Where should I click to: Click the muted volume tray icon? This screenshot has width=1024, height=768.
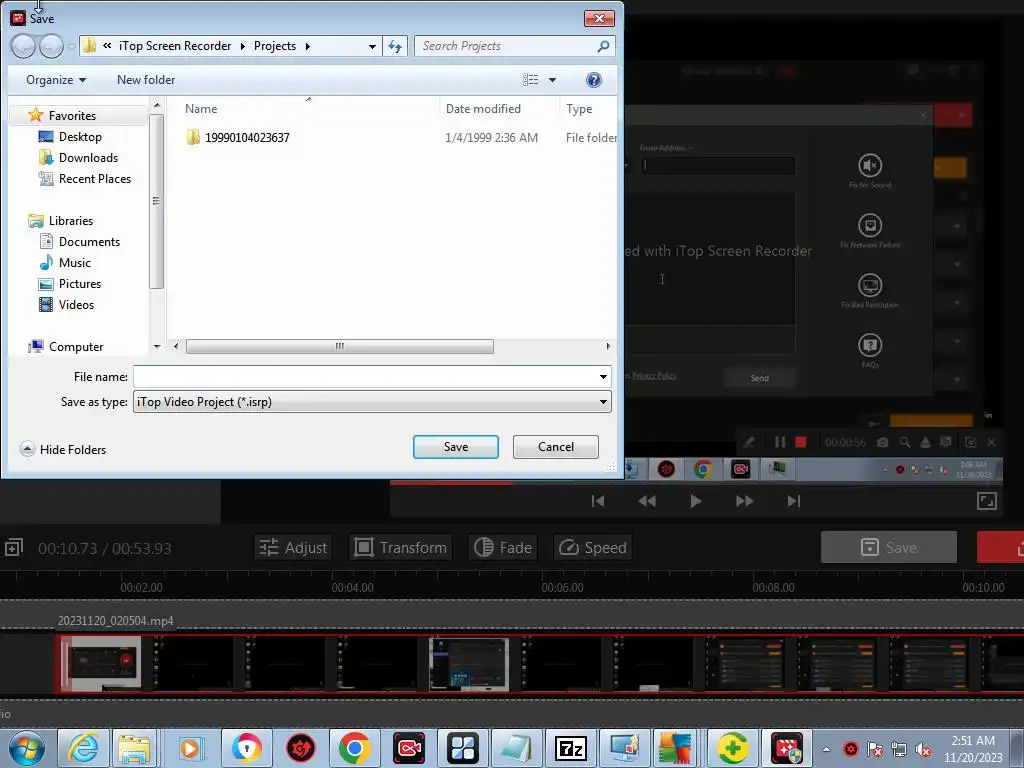pyautogui.click(x=923, y=749)
